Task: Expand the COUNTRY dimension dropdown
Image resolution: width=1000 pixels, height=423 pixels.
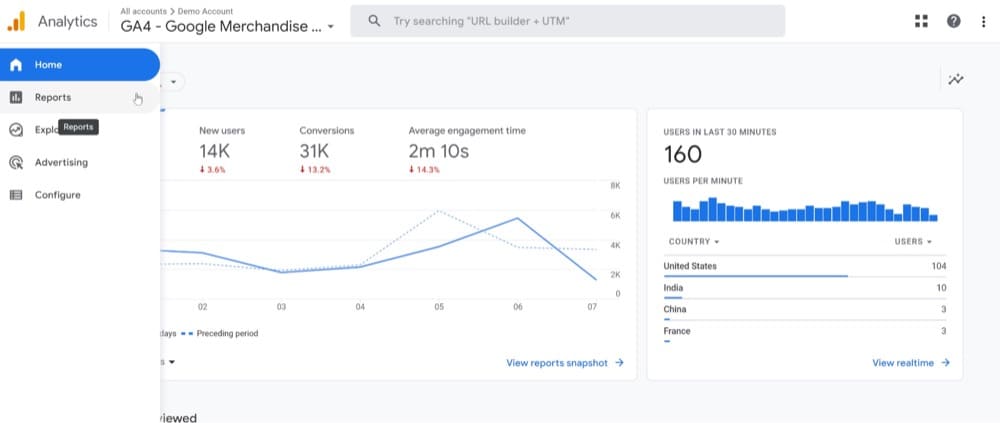Action: click(694, 242)
